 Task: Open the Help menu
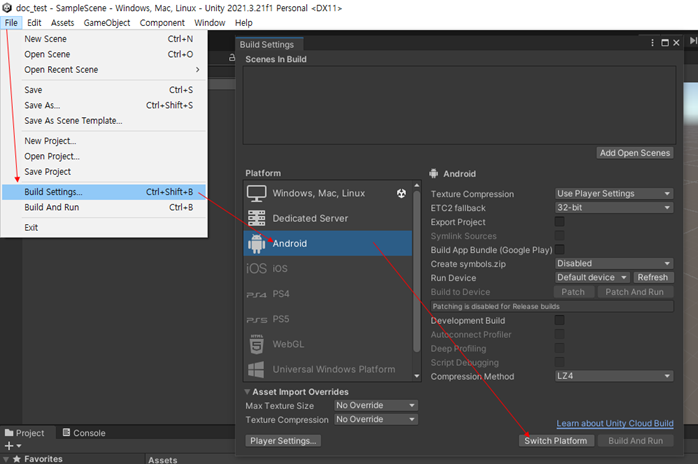243,23
